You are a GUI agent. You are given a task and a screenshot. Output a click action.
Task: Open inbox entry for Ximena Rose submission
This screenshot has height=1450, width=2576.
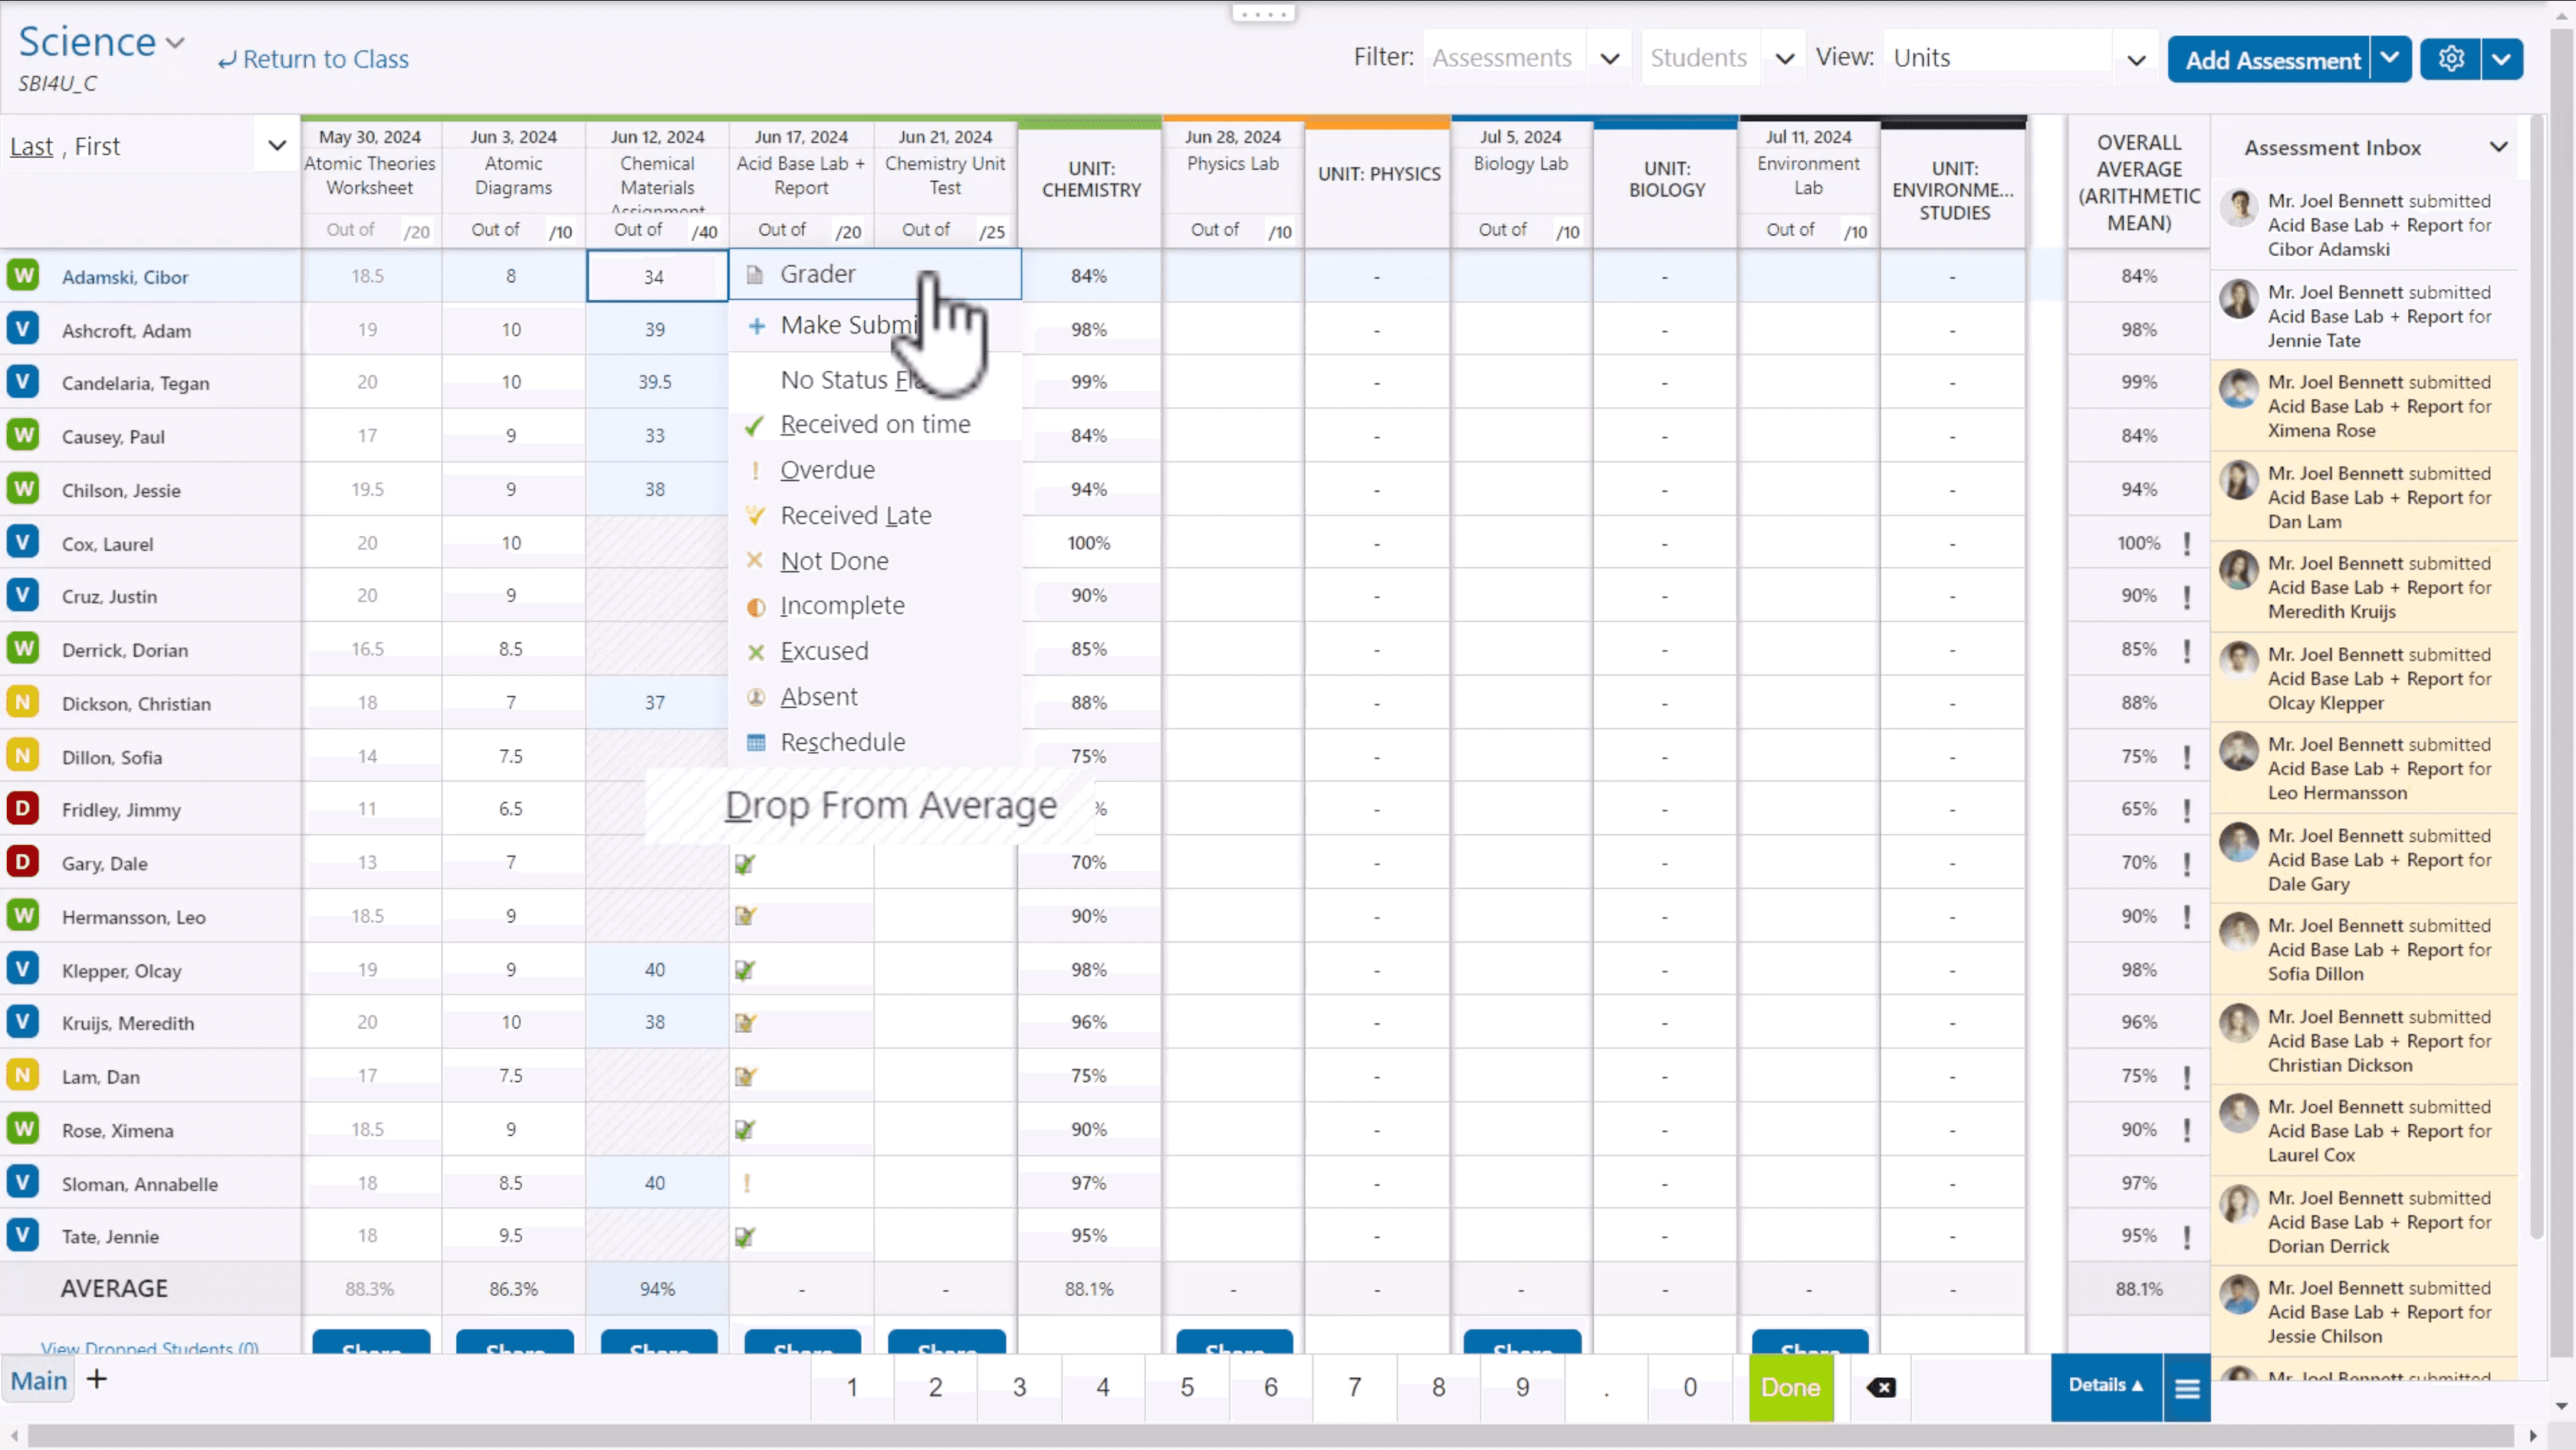(x=2364, y=406)
